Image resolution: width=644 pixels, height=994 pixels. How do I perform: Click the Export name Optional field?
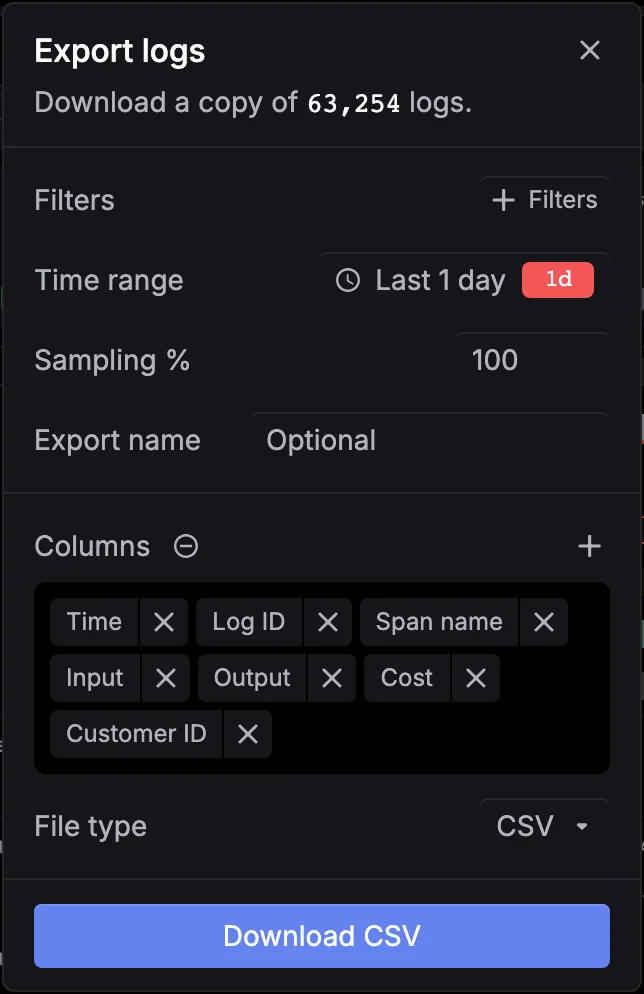pyautogui.click(x=430, y=440)
